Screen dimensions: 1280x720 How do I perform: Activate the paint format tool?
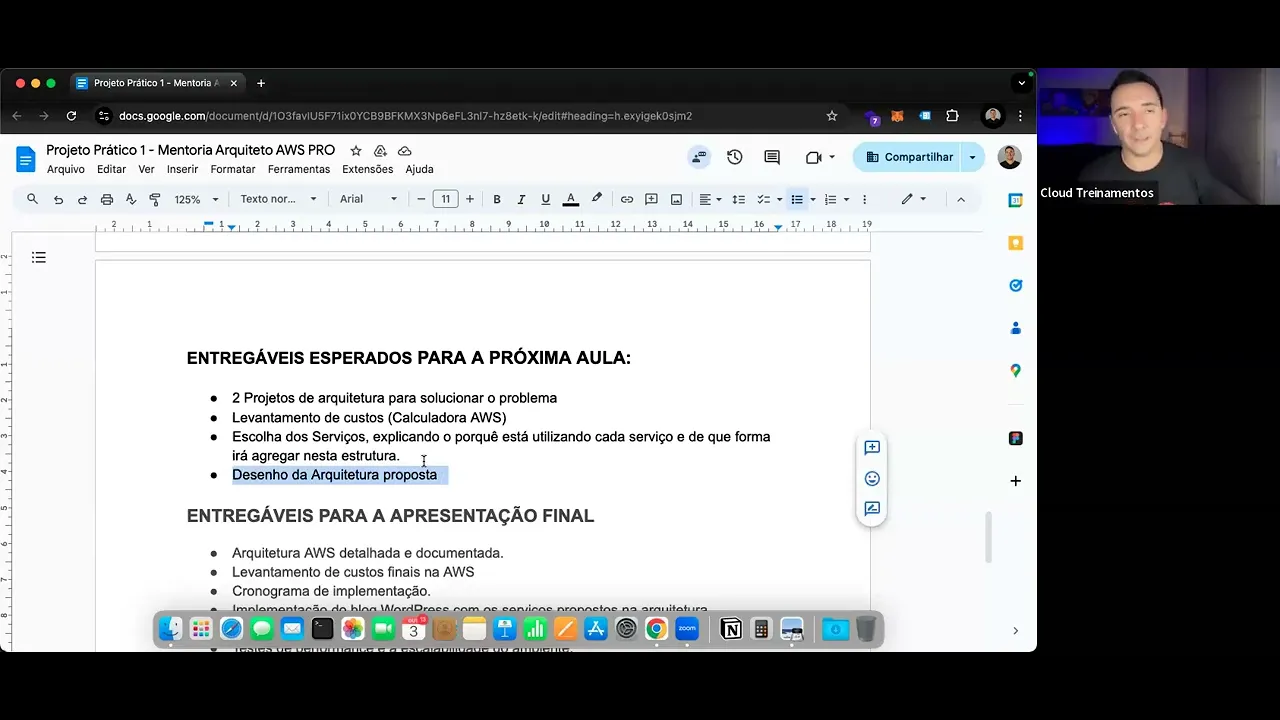[x=155, y=199]
